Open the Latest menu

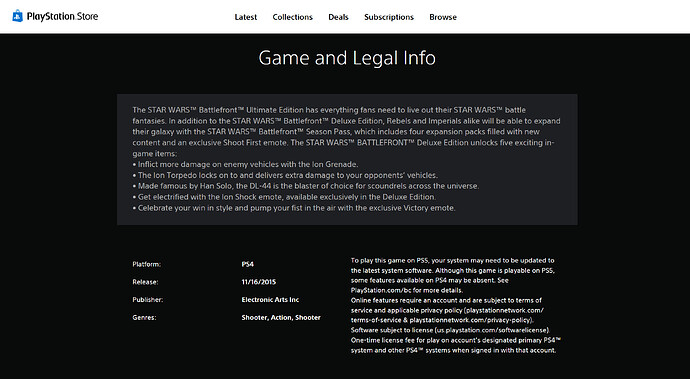(246, 17)
